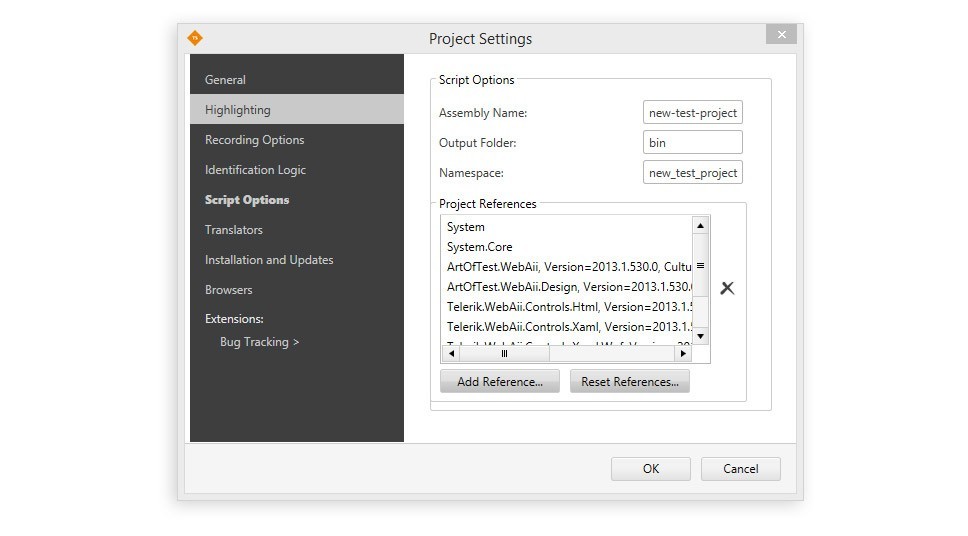
Task: Click the Add Reference button
Action: 500,382
